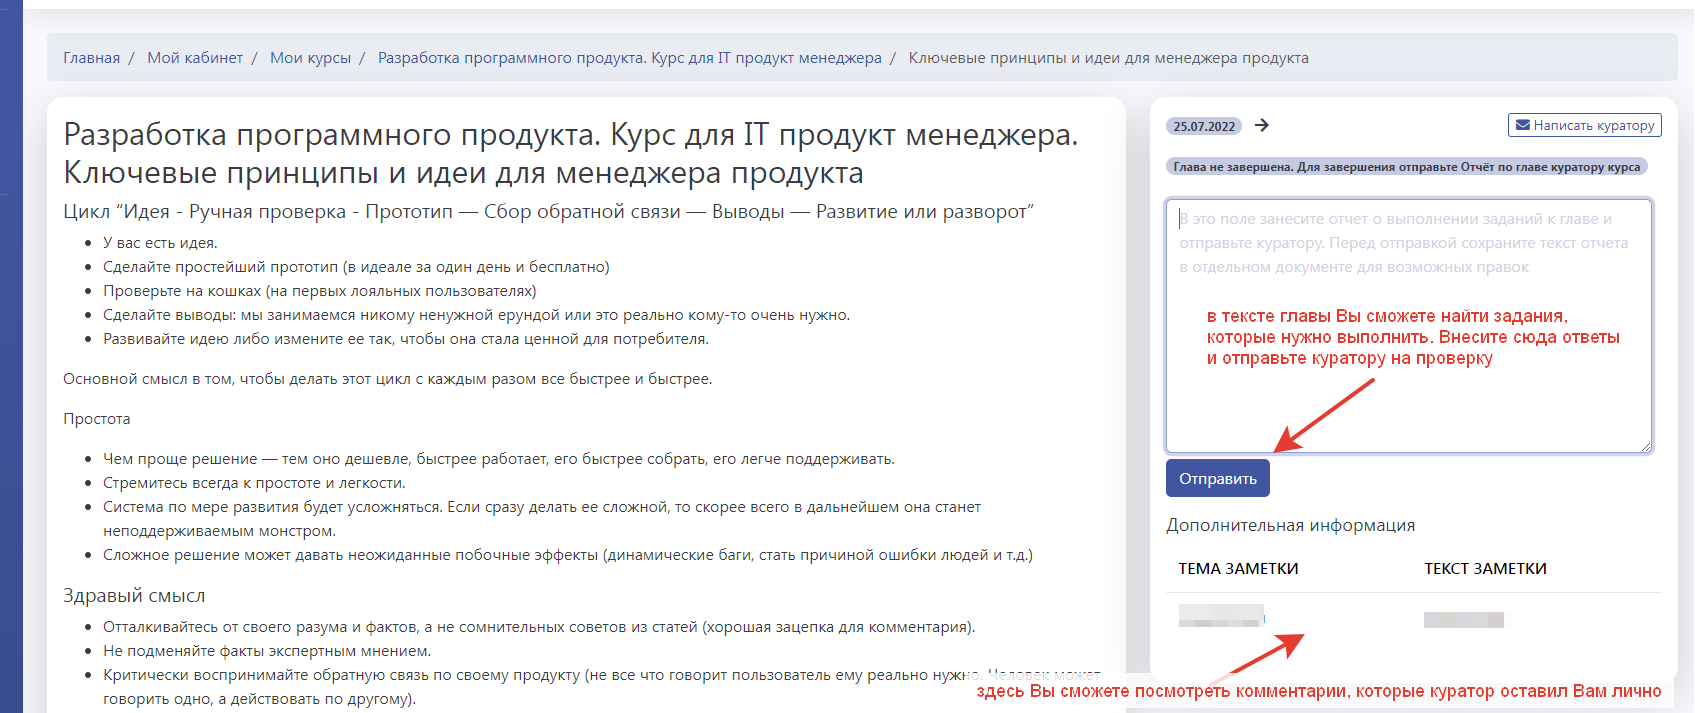Image resolution: width=1695 pixels, height=713 pixels.
Task: Click the 'Здравый смысл' section heading
Action: tap(134, 596)
